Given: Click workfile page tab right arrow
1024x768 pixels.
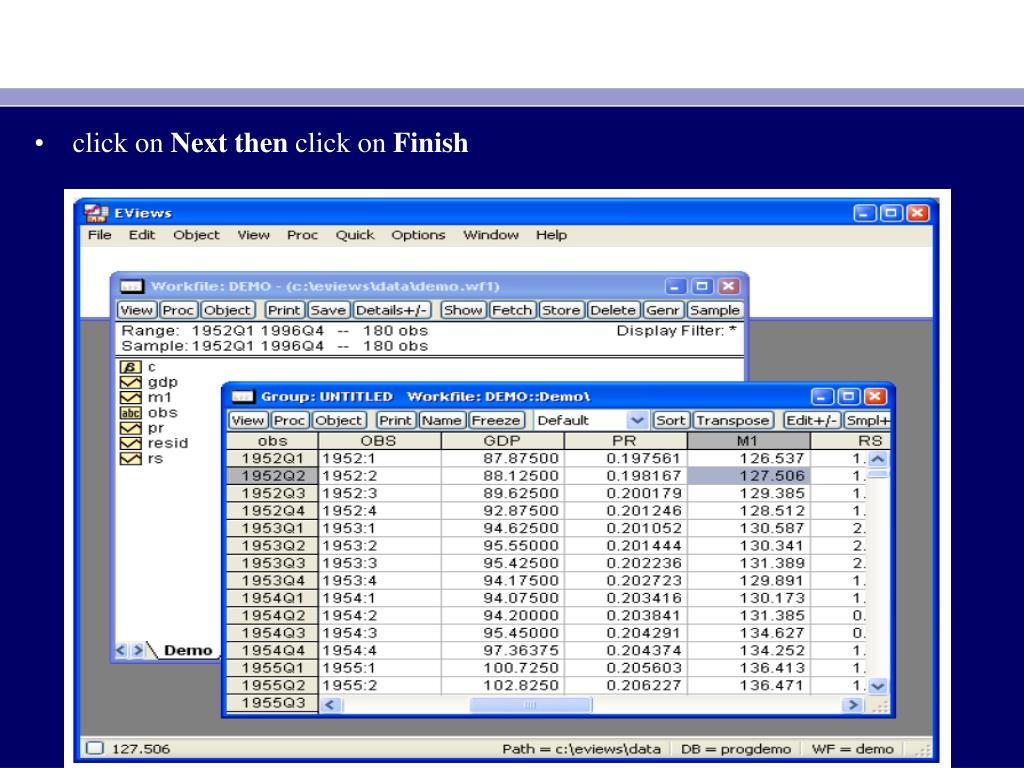Looking at the screenshot, I should pos(137,650).
